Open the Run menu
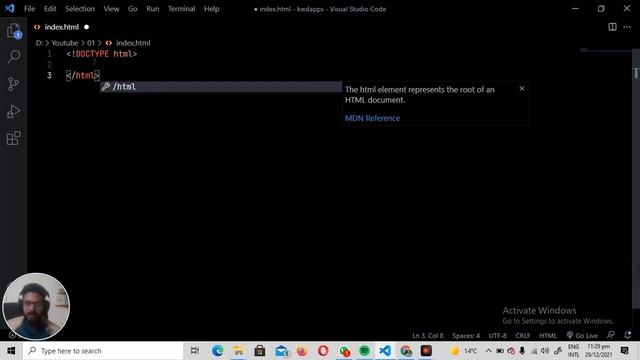 (x=153, y=9)
